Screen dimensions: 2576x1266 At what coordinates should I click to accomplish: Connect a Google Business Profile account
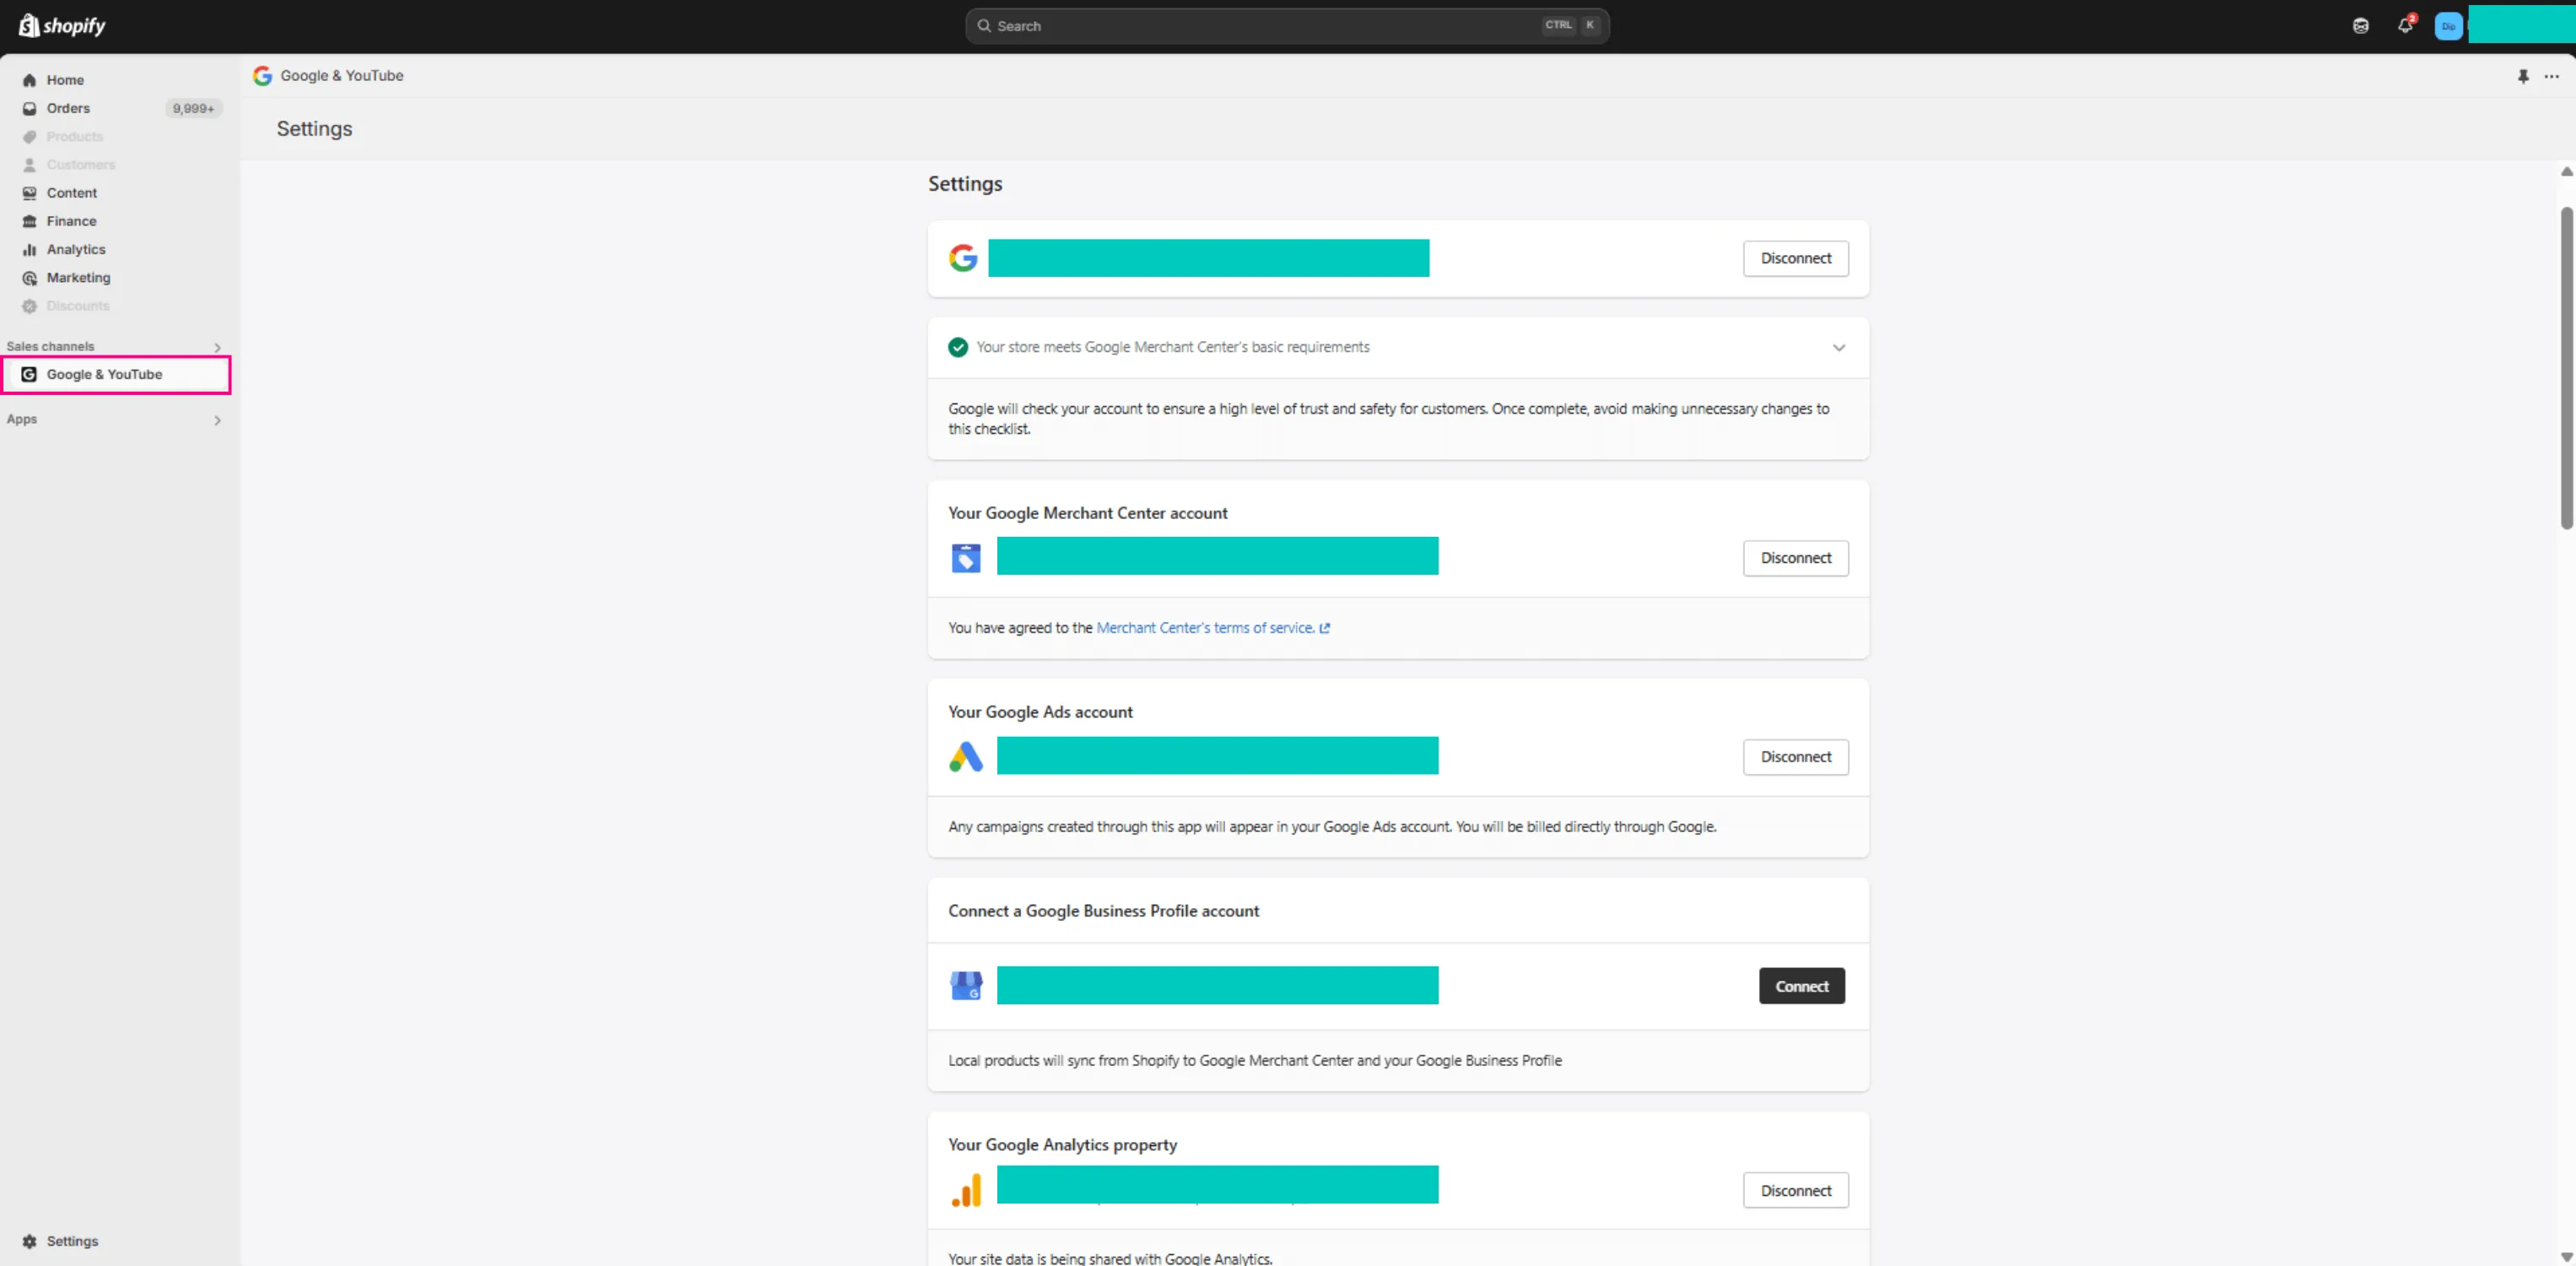(1801, 986)
